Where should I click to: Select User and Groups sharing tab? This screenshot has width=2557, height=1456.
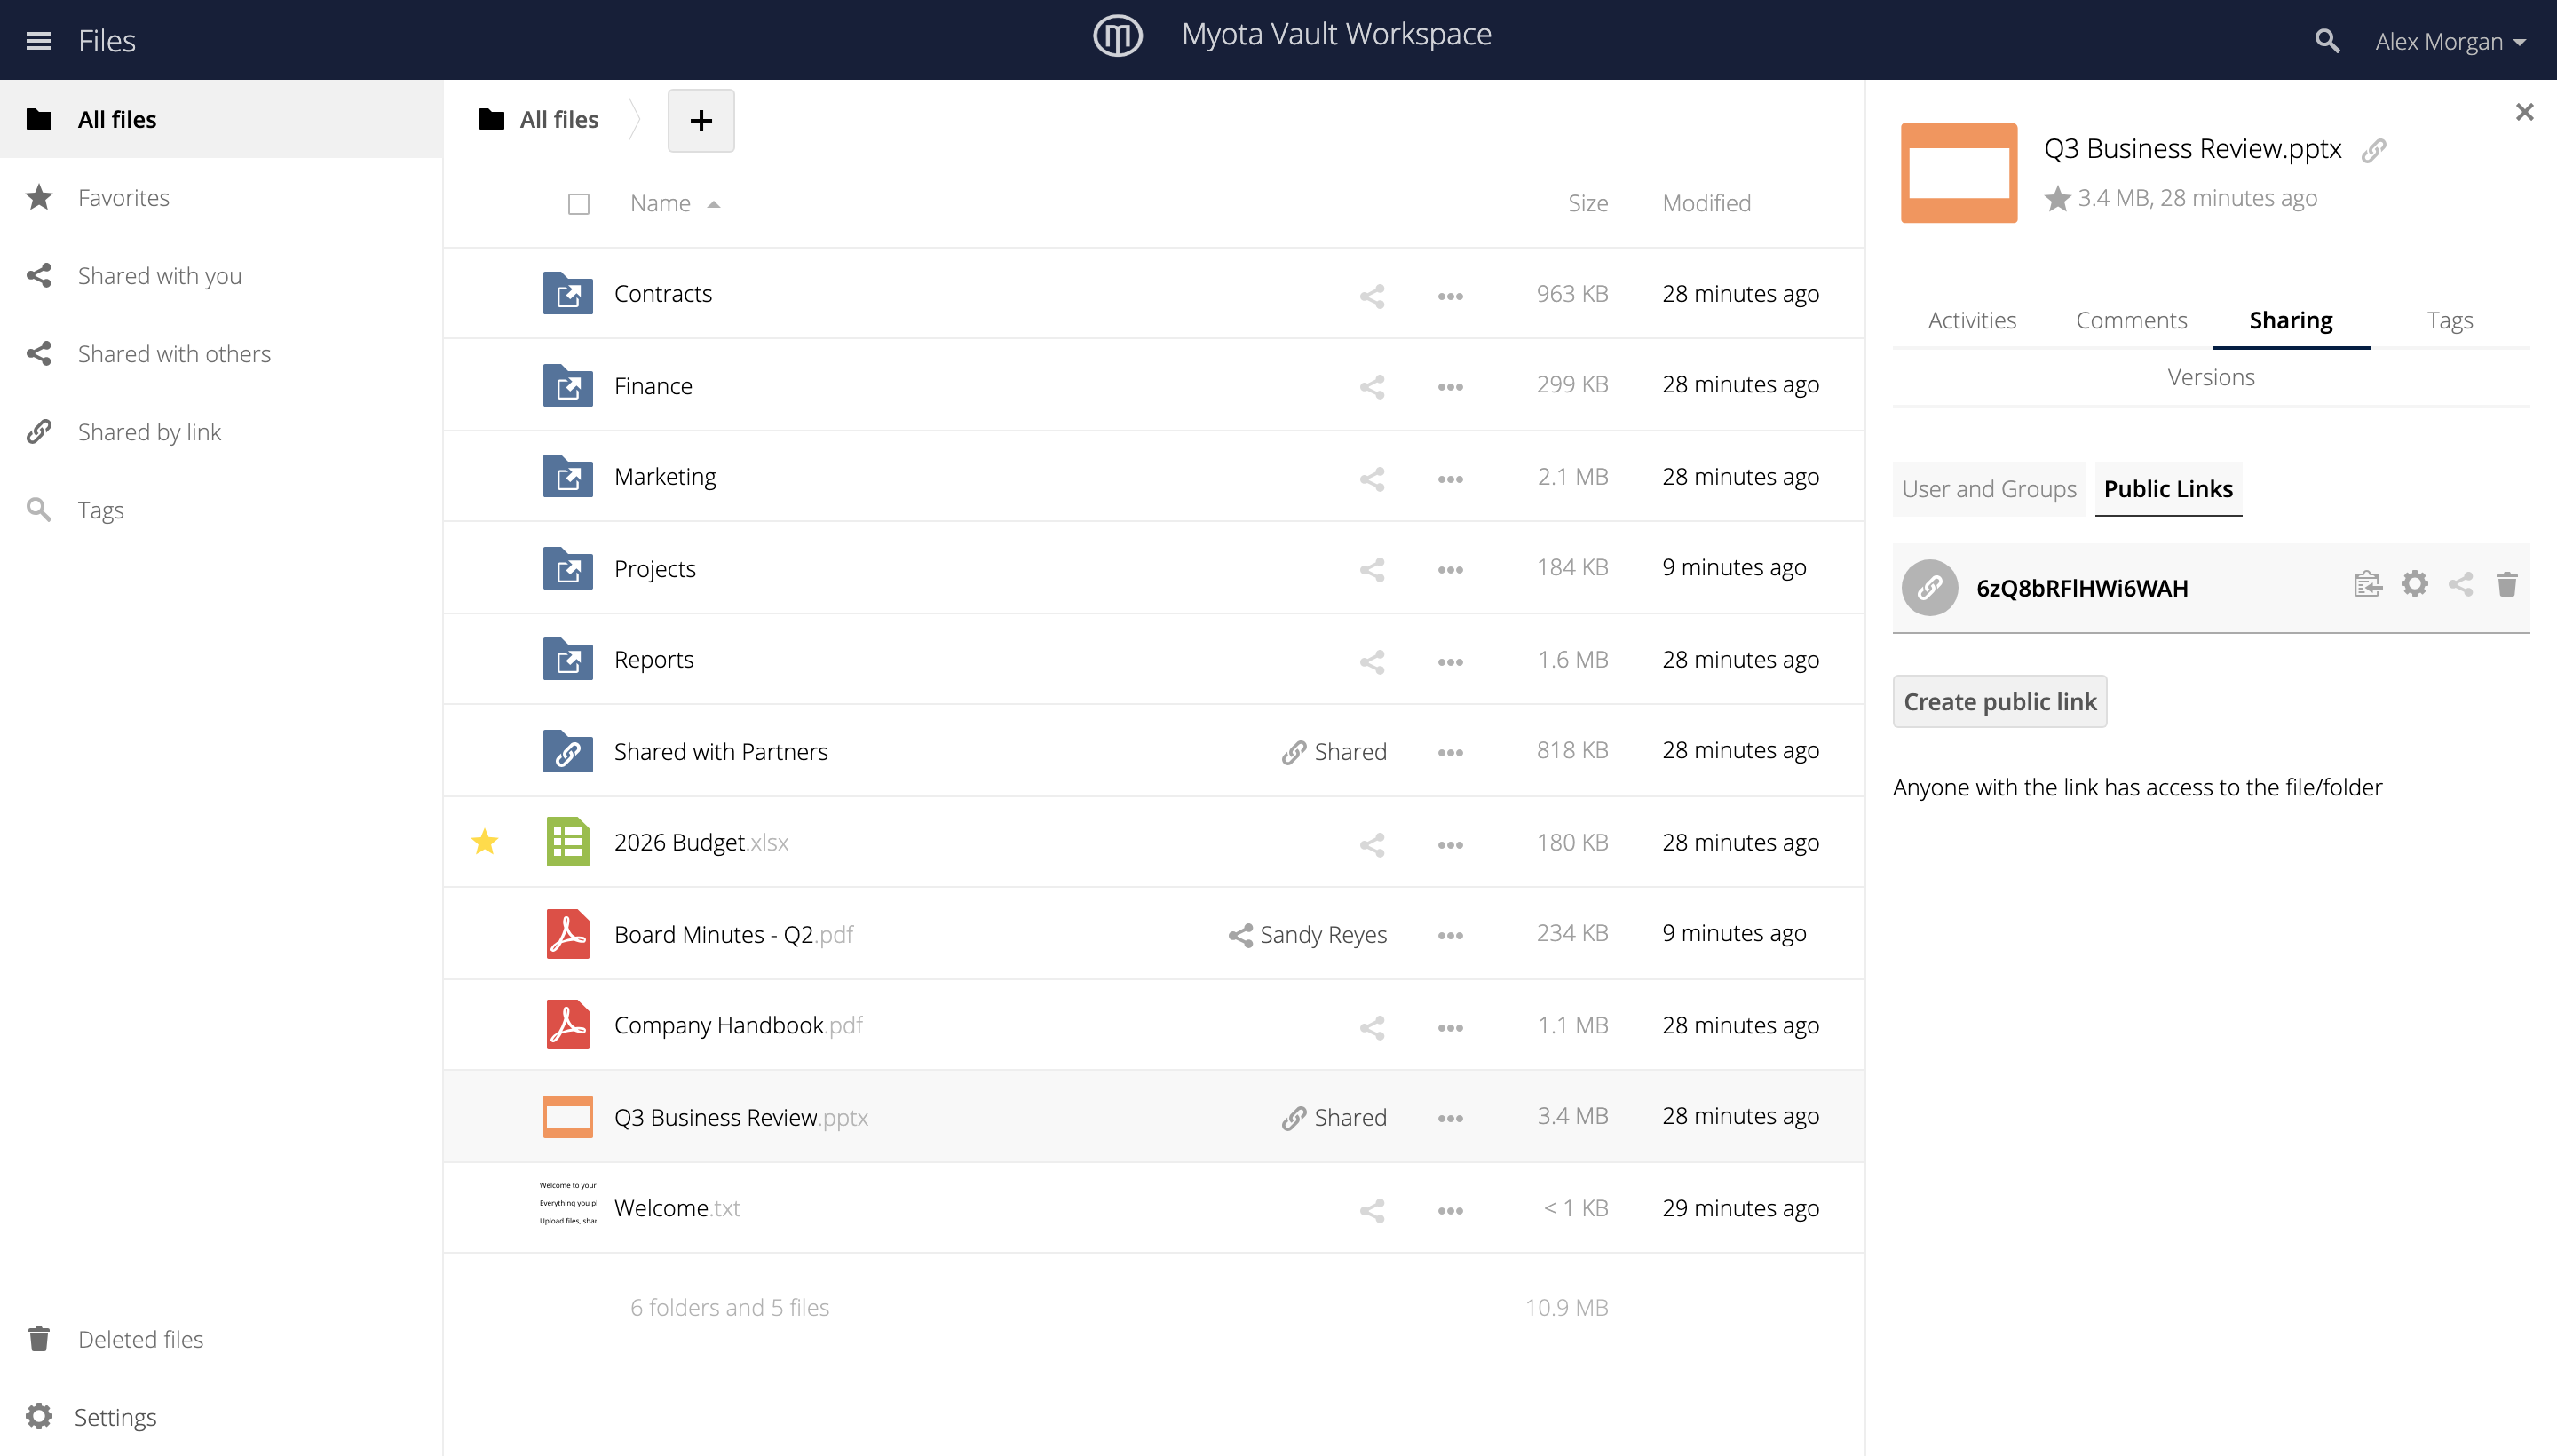tap(1988, 489)
